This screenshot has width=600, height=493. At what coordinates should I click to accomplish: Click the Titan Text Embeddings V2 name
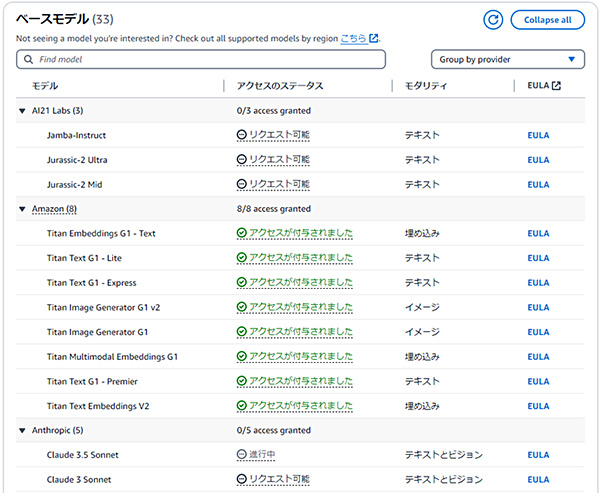(98, 406)
